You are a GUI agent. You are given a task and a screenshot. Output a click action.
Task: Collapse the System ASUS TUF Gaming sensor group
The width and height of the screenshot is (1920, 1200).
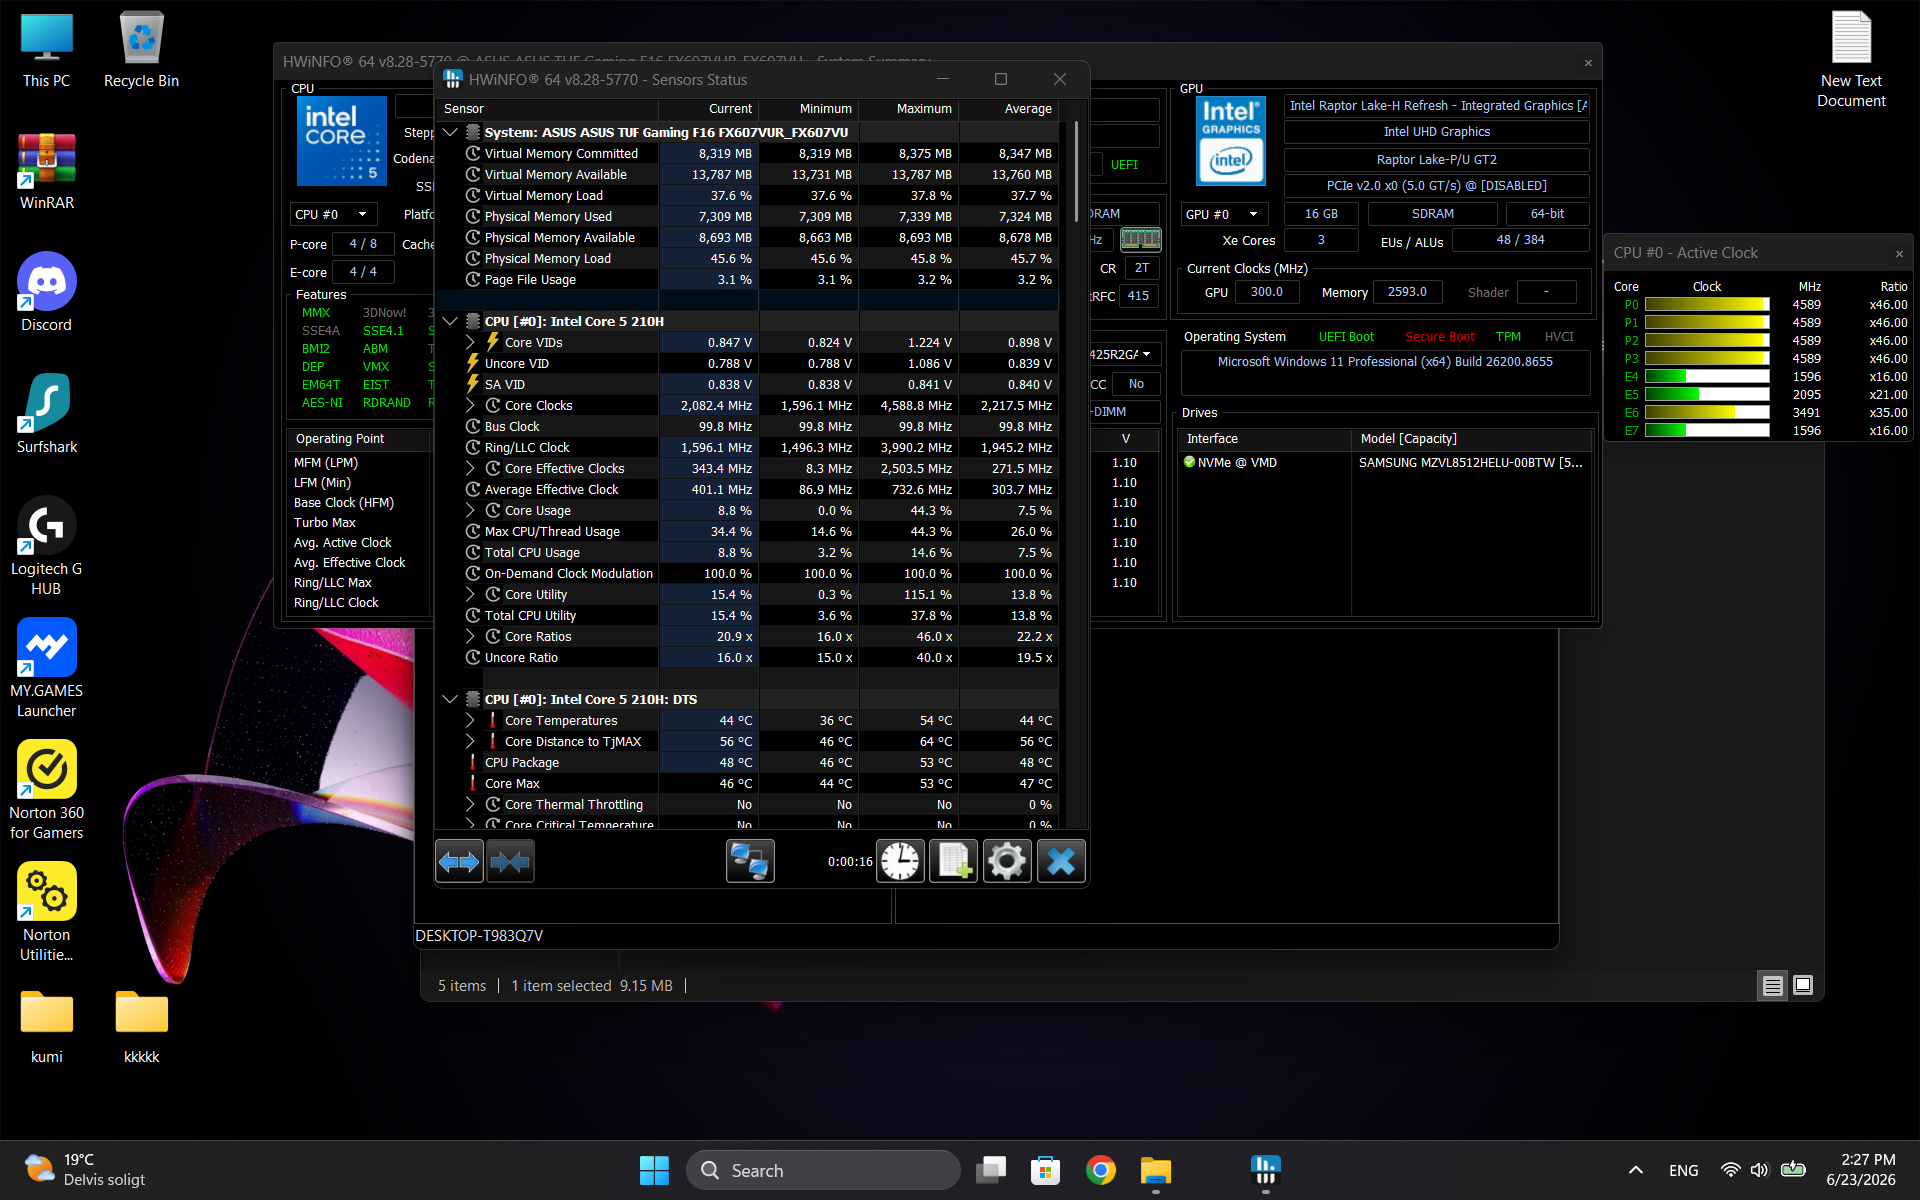(x=450, y=132)
